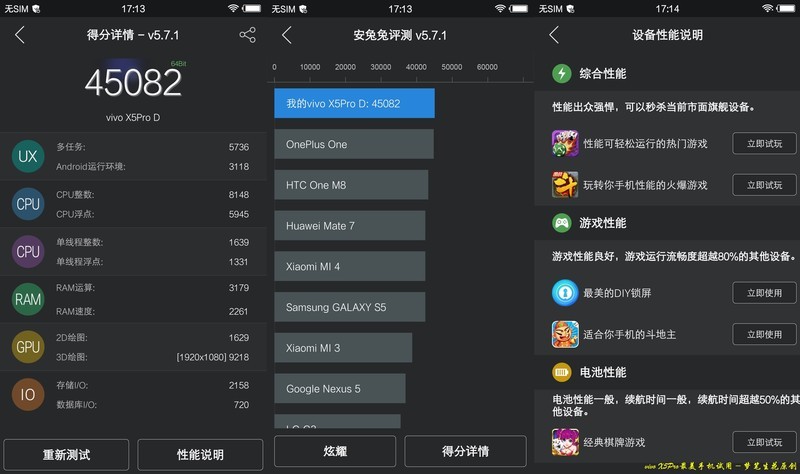Viewport: 800px width, 474px height.
Task: Open the 经典棋牌游戏 app icon
Action: coord(565,442)
